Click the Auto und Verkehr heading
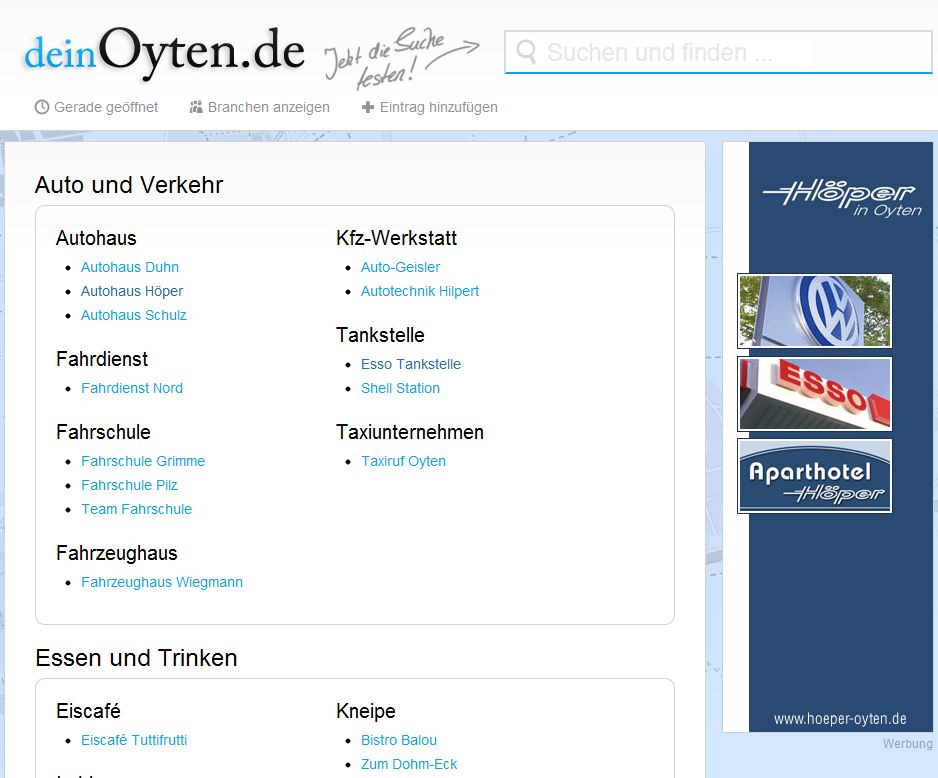938x778 pixels. coord(129,185)
